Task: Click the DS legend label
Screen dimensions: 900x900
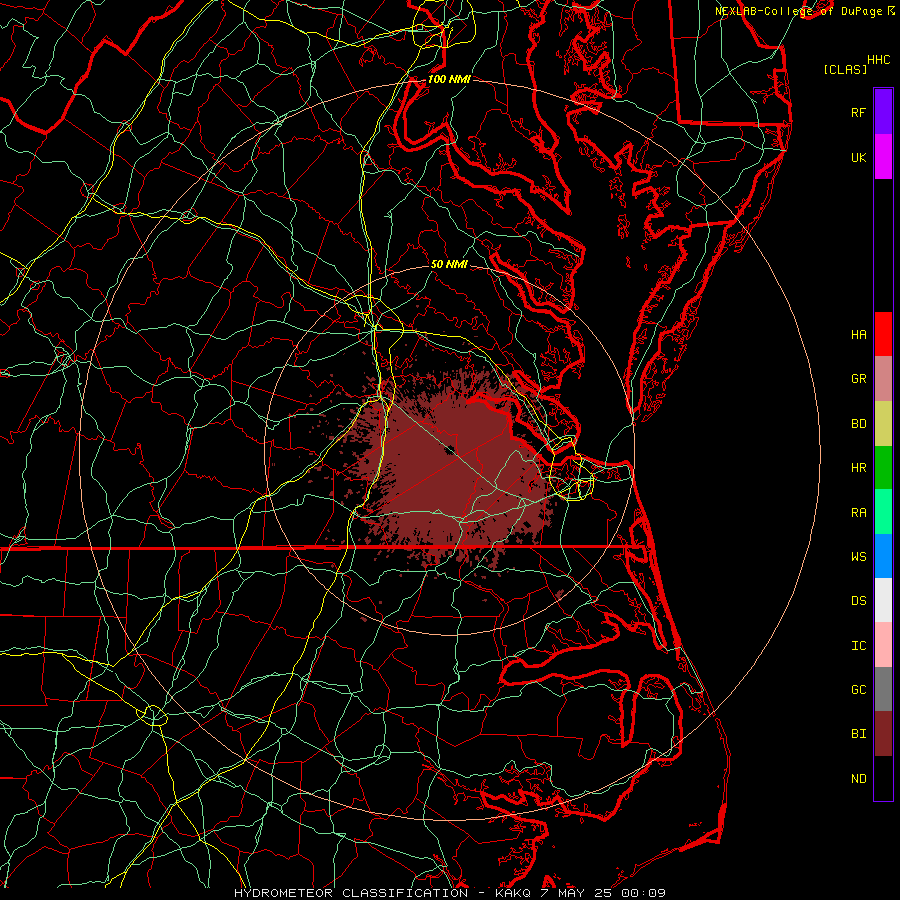Action: tap(858, 600)
